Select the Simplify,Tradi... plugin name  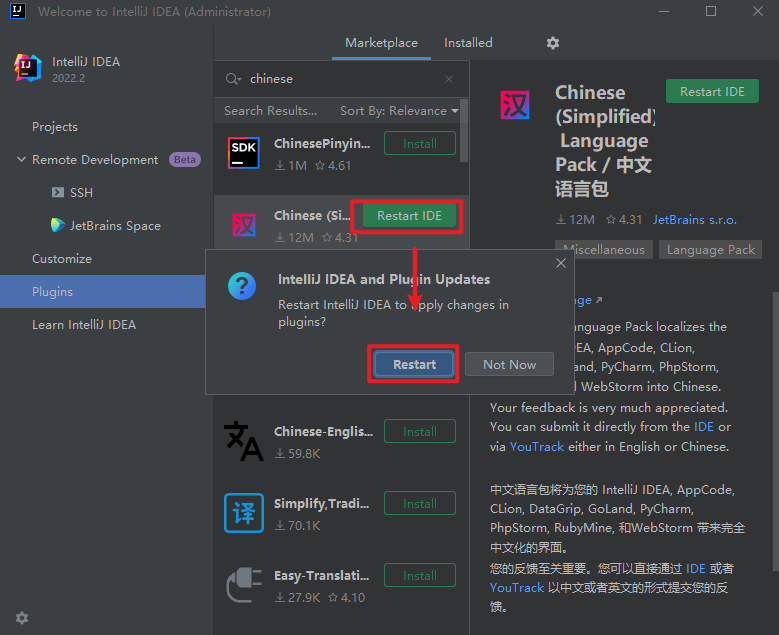321,503
